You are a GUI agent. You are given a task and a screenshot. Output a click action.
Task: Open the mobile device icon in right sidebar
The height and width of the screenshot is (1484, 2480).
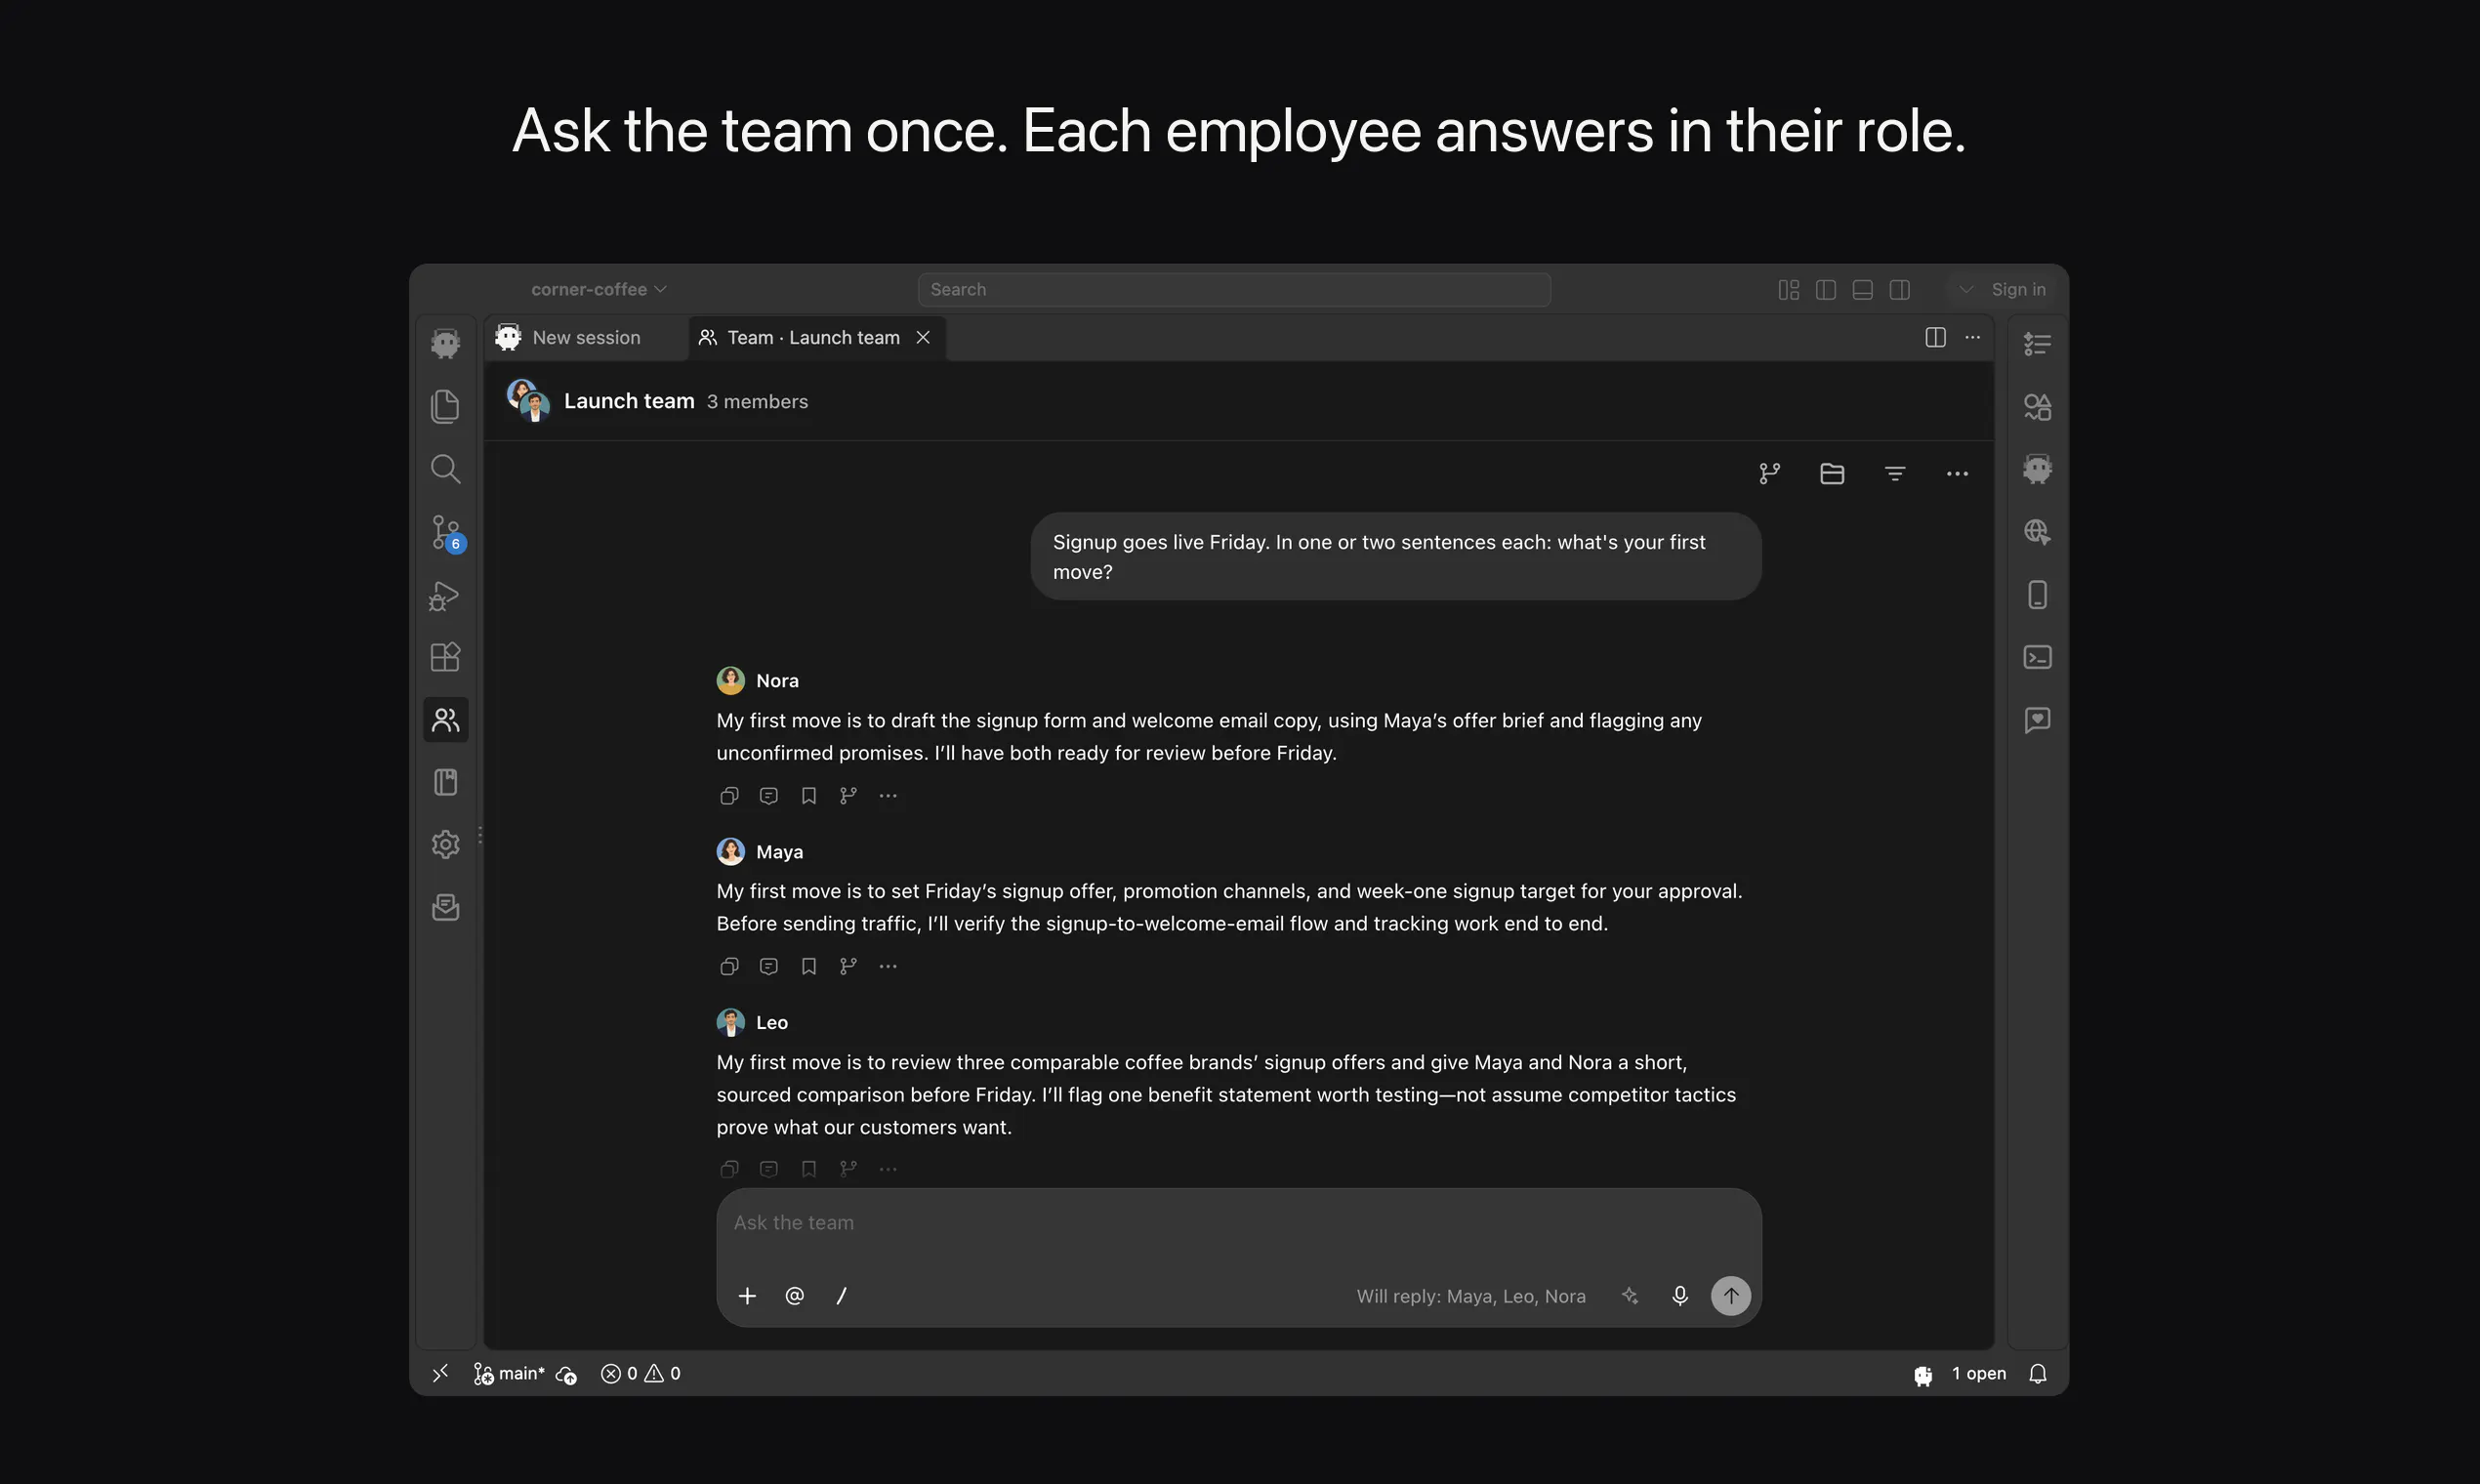tap(2037, 595)
